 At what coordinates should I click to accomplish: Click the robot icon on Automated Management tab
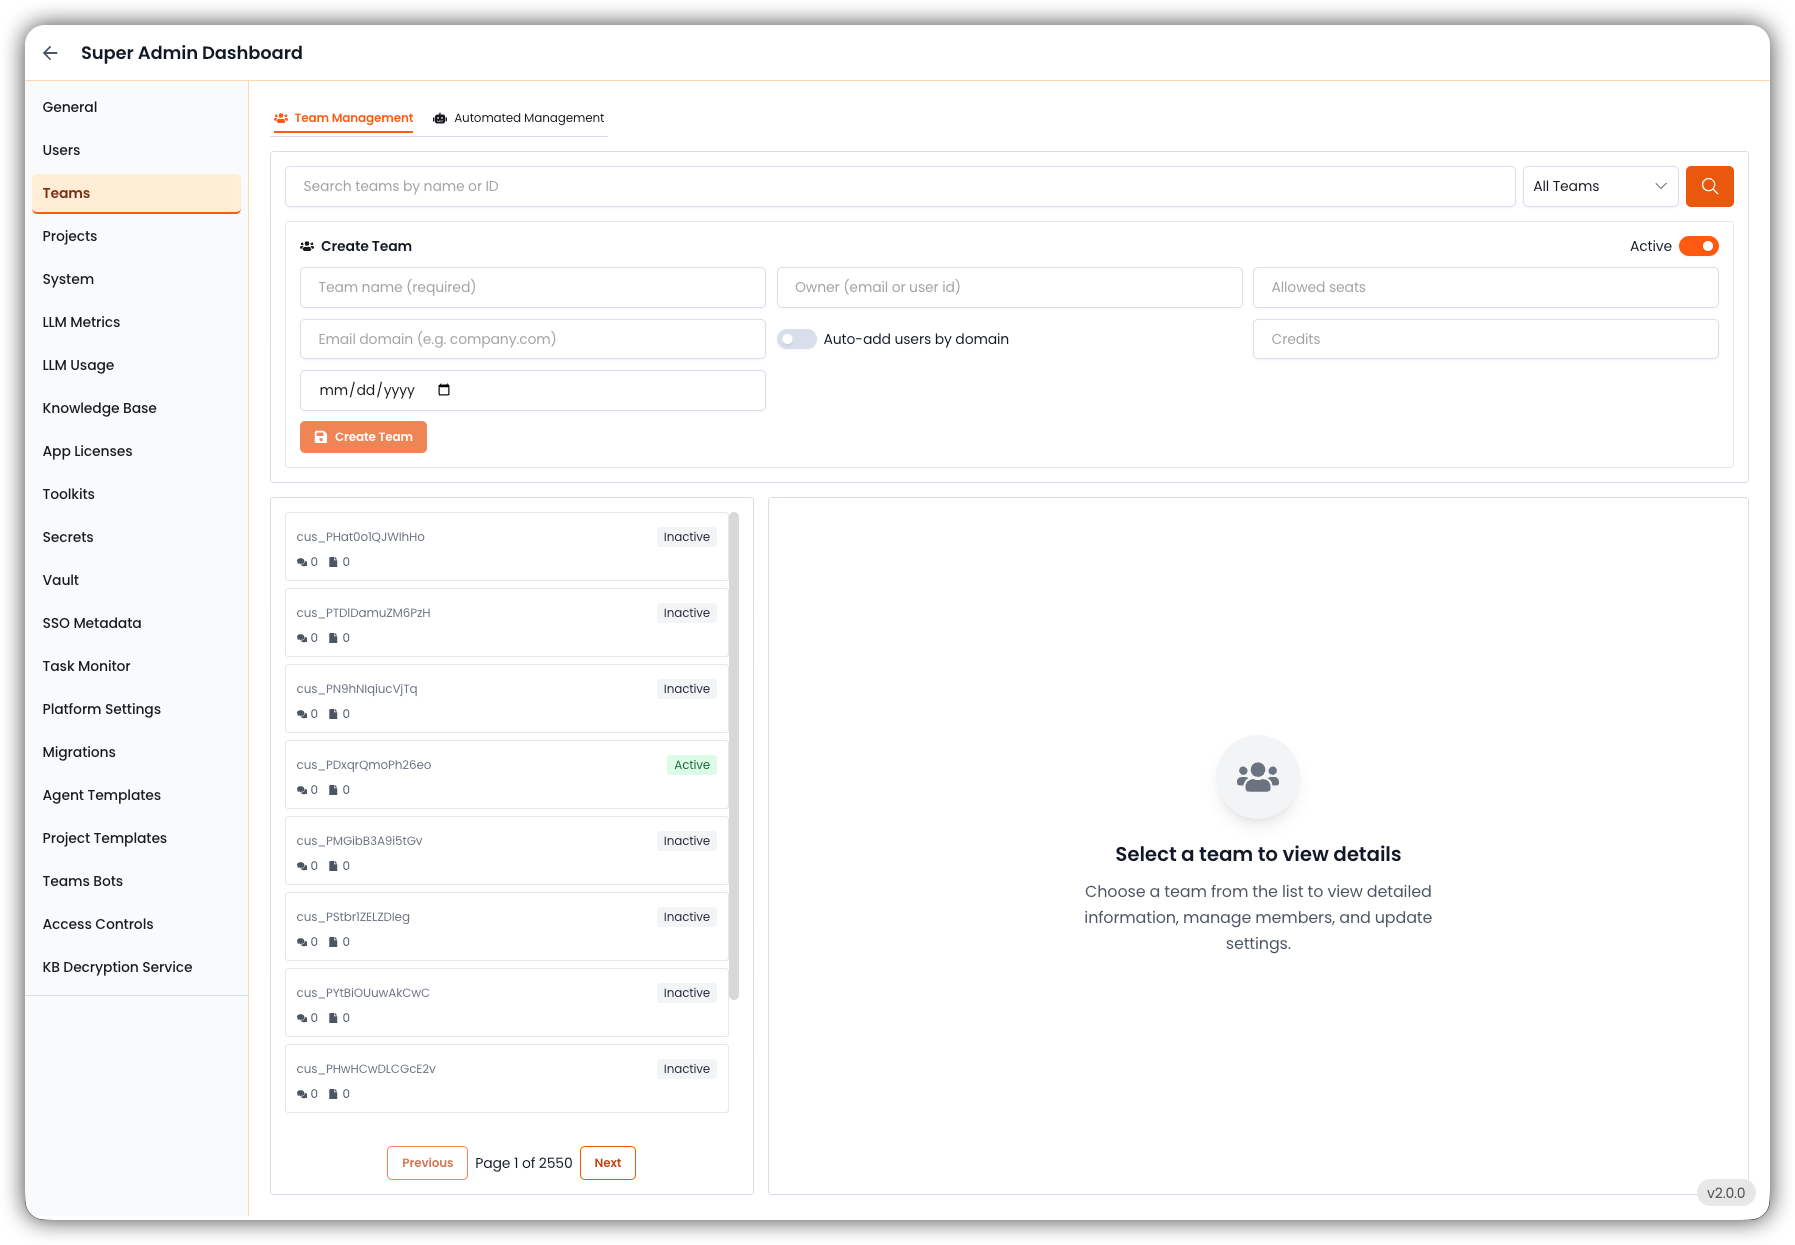coord(440,118)
